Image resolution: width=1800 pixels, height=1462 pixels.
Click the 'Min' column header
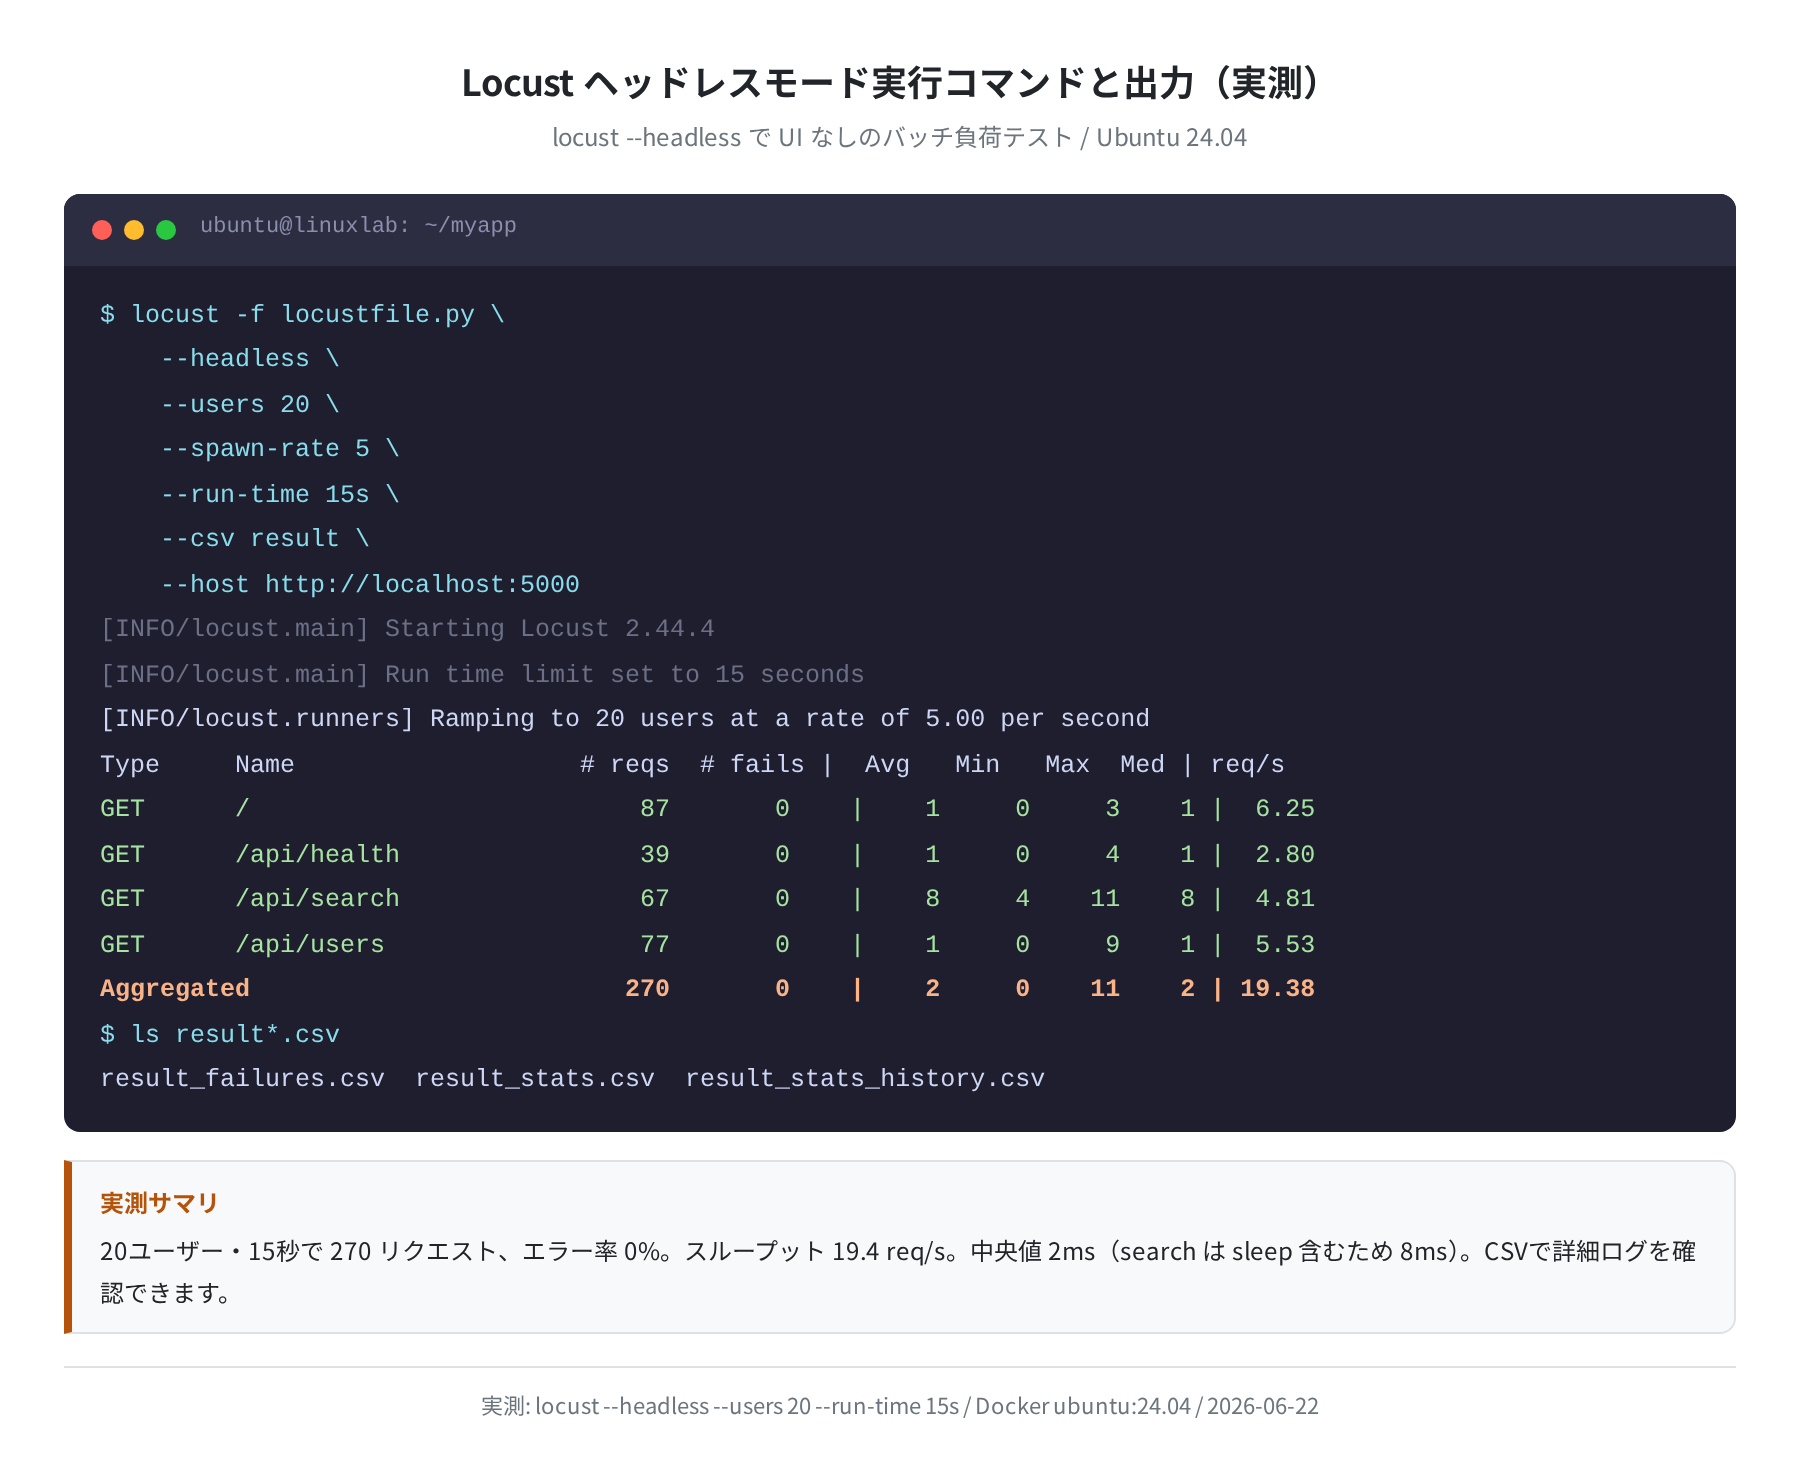pos(977,764)
